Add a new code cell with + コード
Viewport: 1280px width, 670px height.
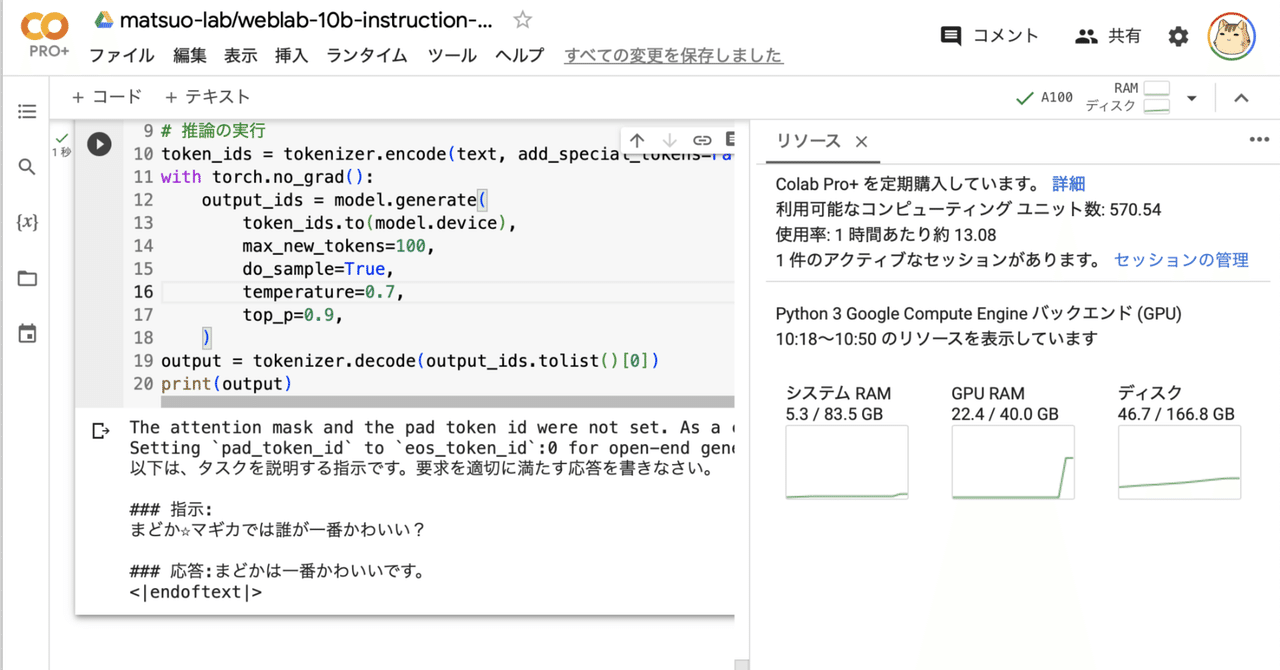point(107,97)
